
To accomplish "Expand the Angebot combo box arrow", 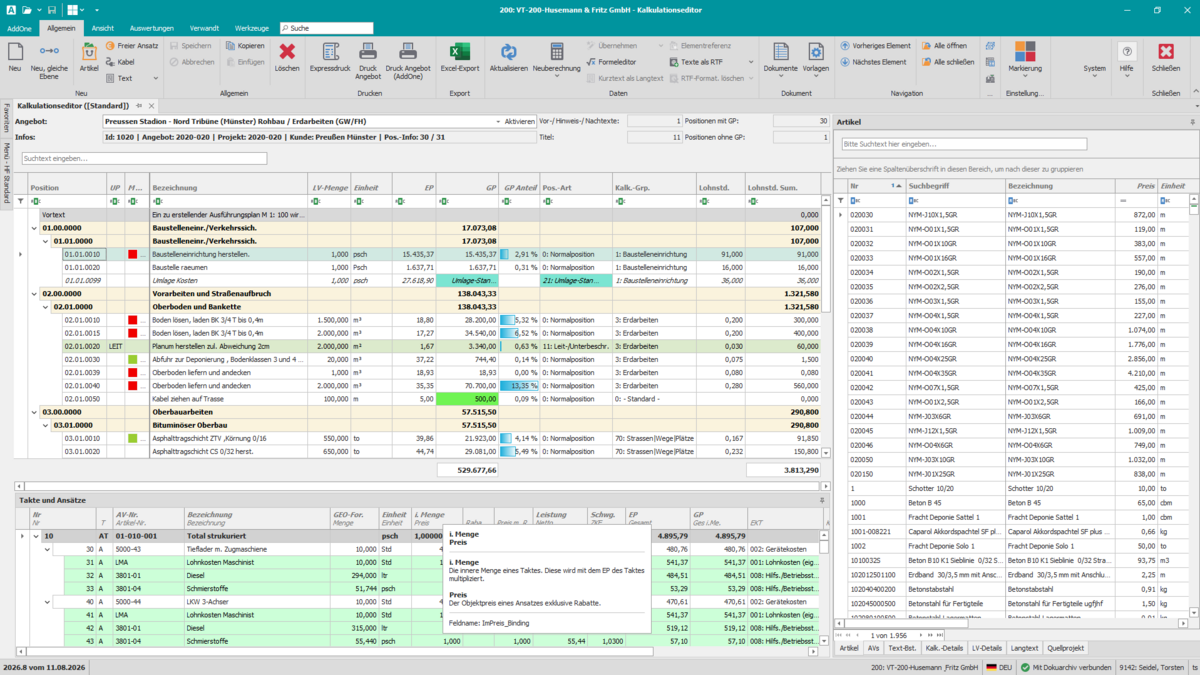I will pos(498,121).
